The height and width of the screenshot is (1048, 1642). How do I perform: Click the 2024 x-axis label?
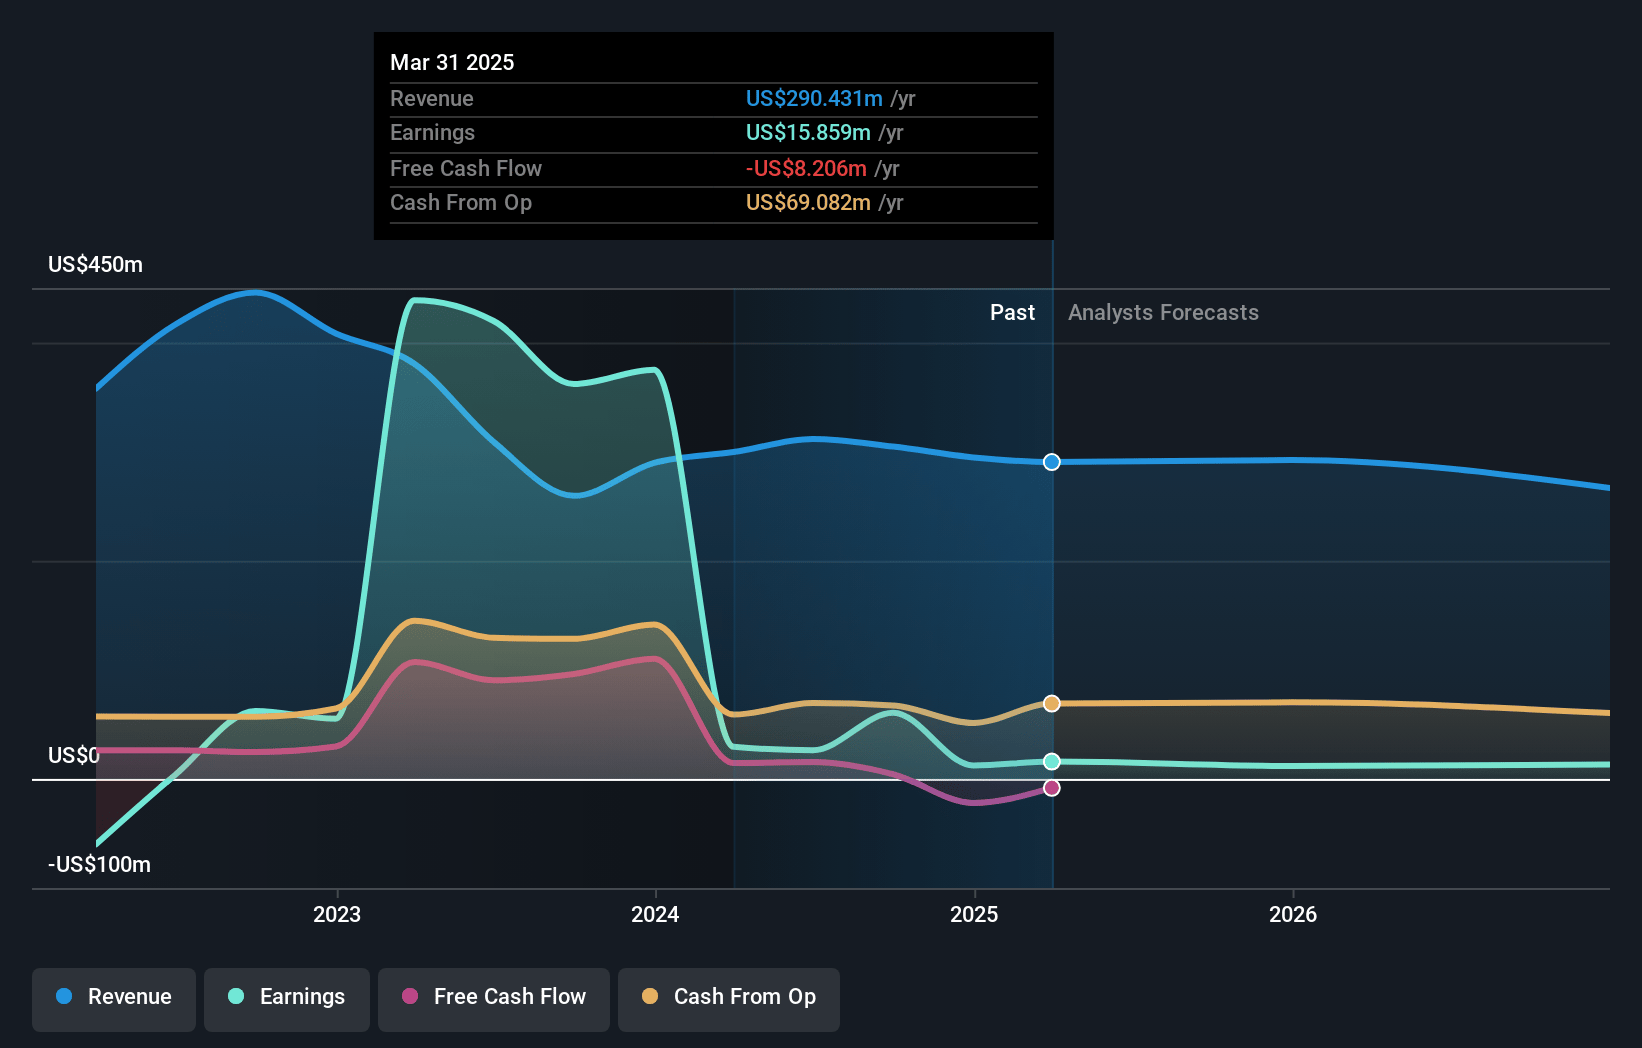click(655, 914)
